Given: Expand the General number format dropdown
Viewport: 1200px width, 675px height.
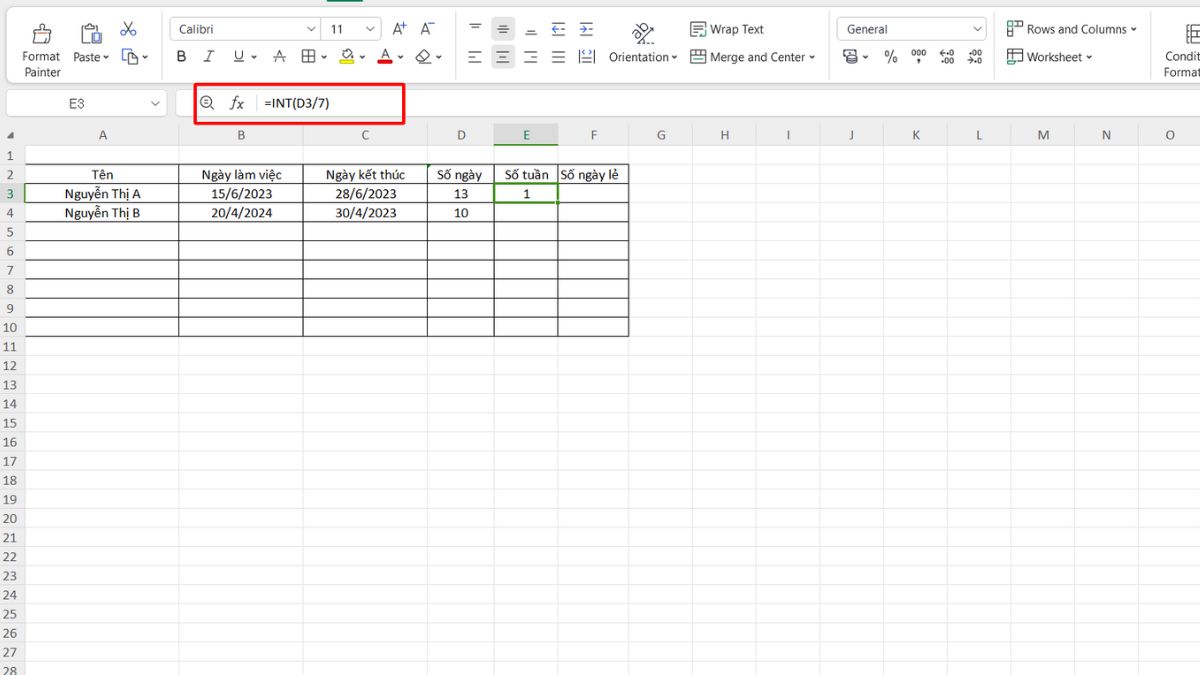Looking at the screenshot, I should click(x=977, y=29).
